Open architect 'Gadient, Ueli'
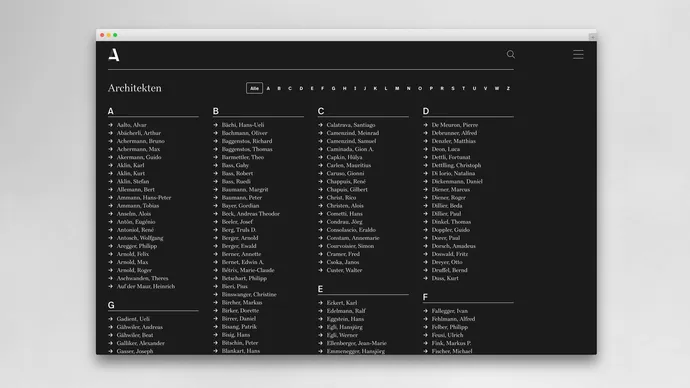 pos(133,319)
